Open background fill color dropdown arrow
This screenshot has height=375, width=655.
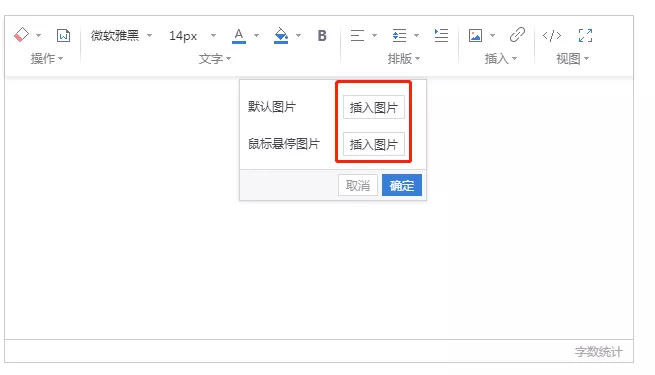(x=298, y=35)
